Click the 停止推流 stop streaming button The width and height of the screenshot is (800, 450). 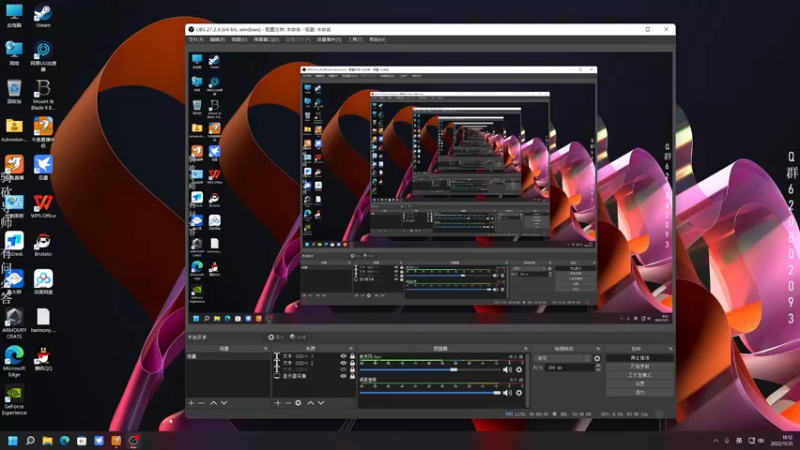tap(640, 358)
